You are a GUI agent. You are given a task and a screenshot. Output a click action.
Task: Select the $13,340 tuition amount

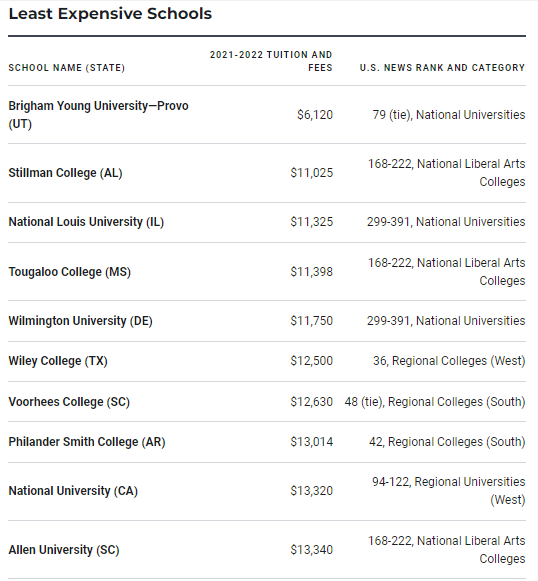point(312,550)
